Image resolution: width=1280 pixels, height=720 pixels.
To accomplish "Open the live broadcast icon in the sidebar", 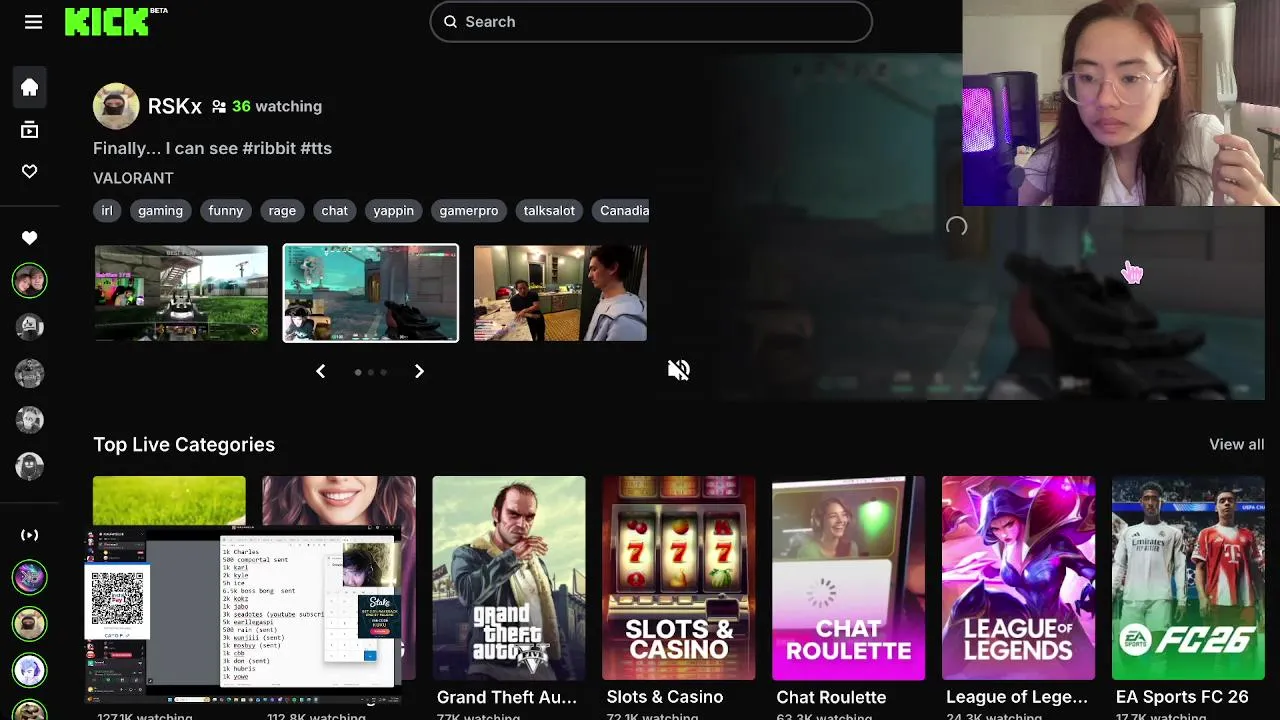I will (x=29, y=535).
